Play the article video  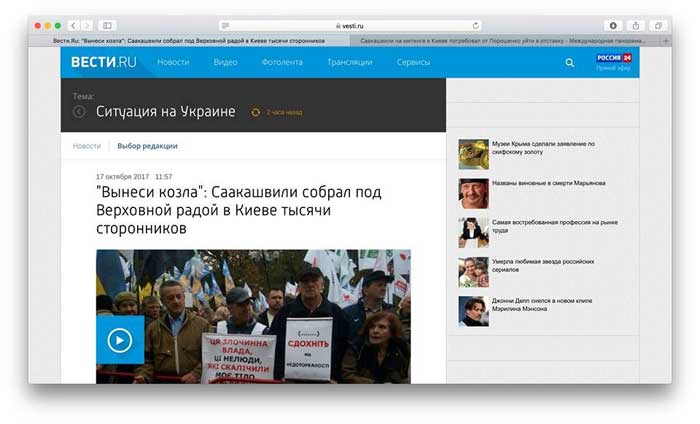click(x=120, y=340)
